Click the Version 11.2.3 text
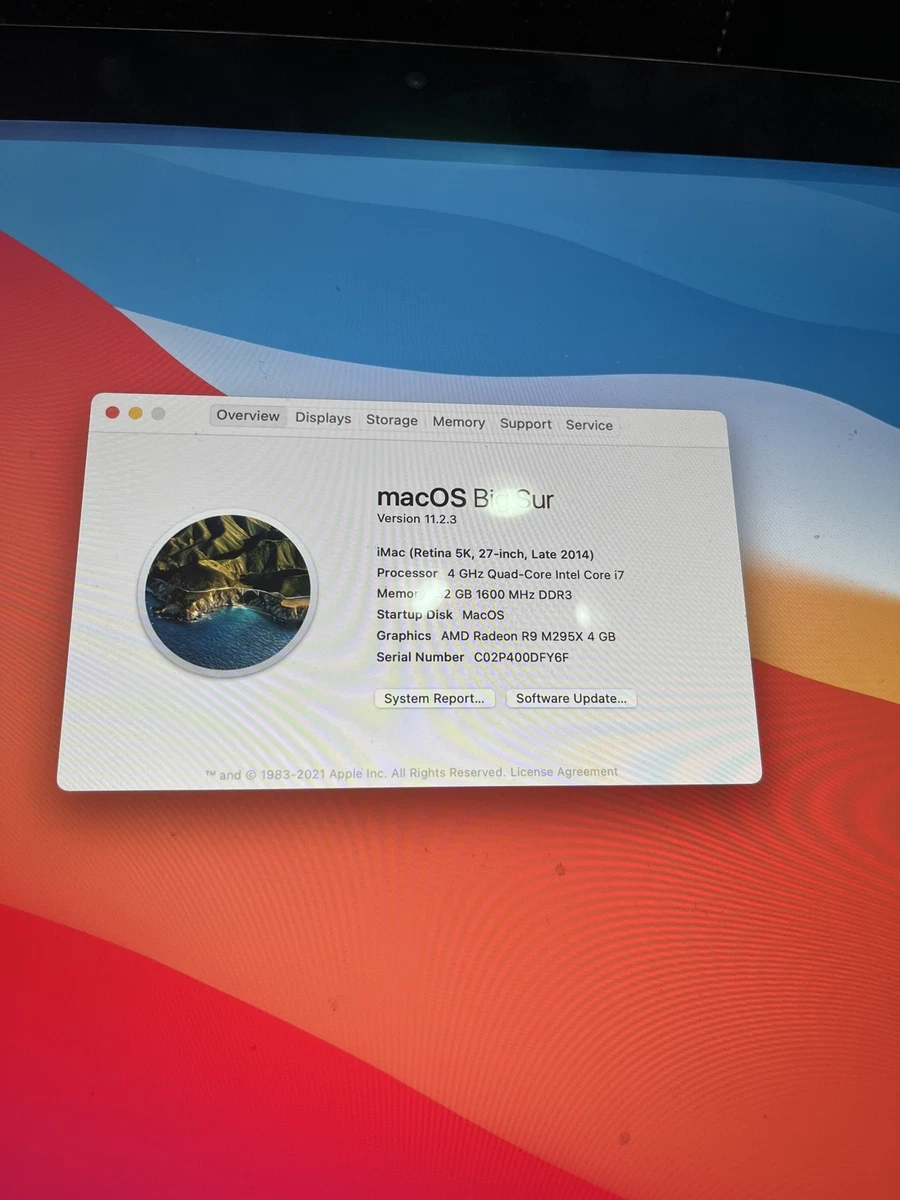Screen dimensions: 900x1200 click(x=418, y=519)
